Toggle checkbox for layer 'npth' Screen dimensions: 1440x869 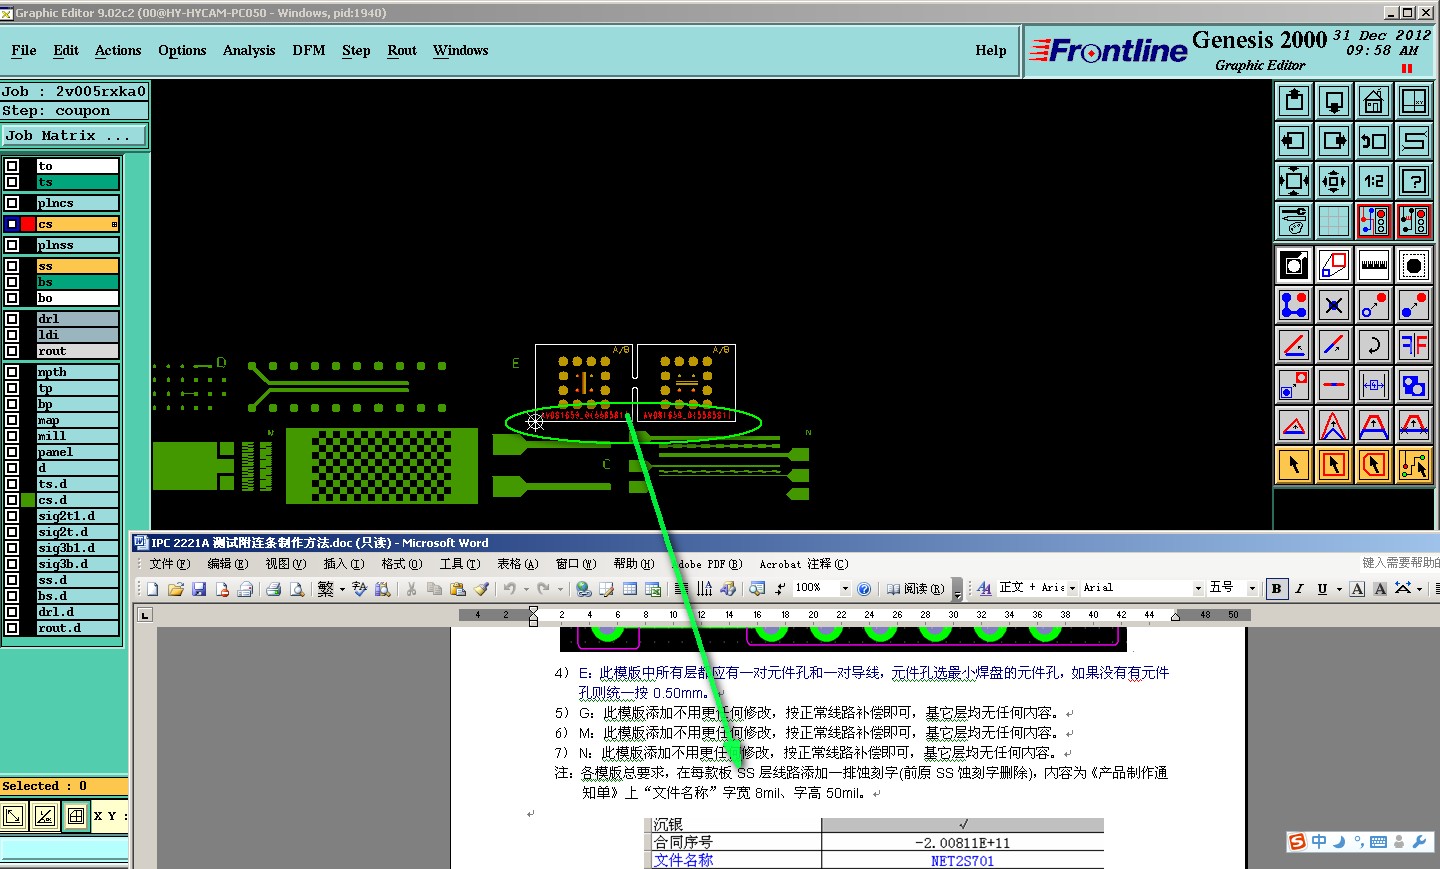[x=12, y=372]
